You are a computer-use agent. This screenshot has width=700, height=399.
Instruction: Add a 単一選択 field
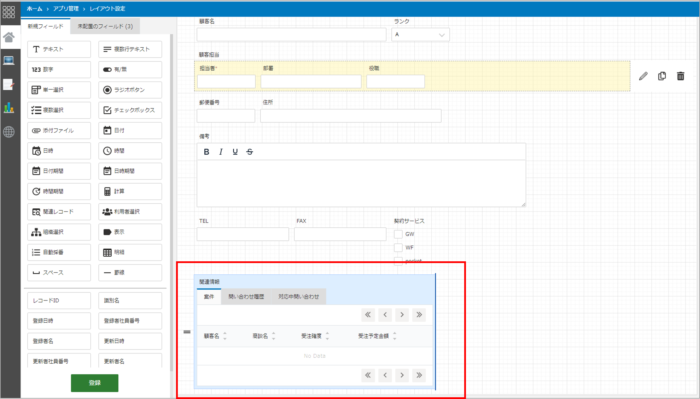(59, 90)
